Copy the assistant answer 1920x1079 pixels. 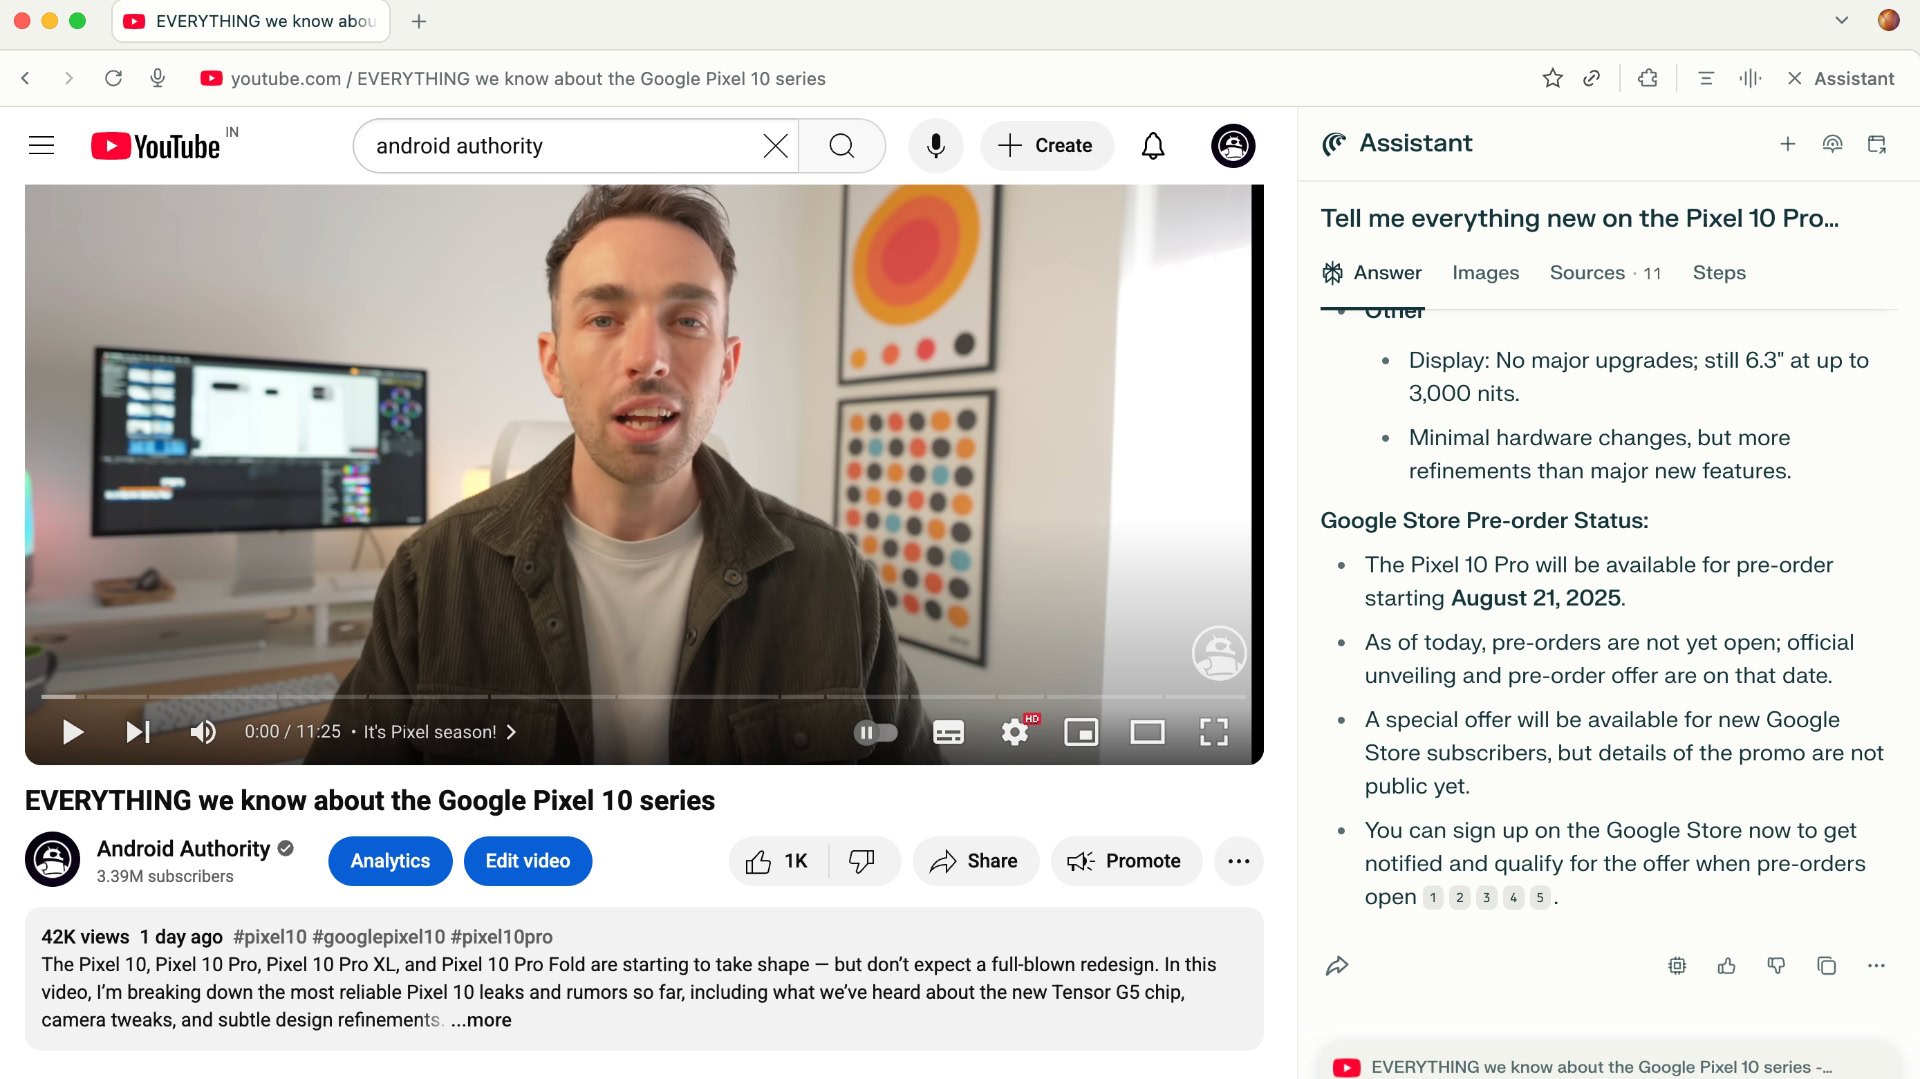[1826, 965]
